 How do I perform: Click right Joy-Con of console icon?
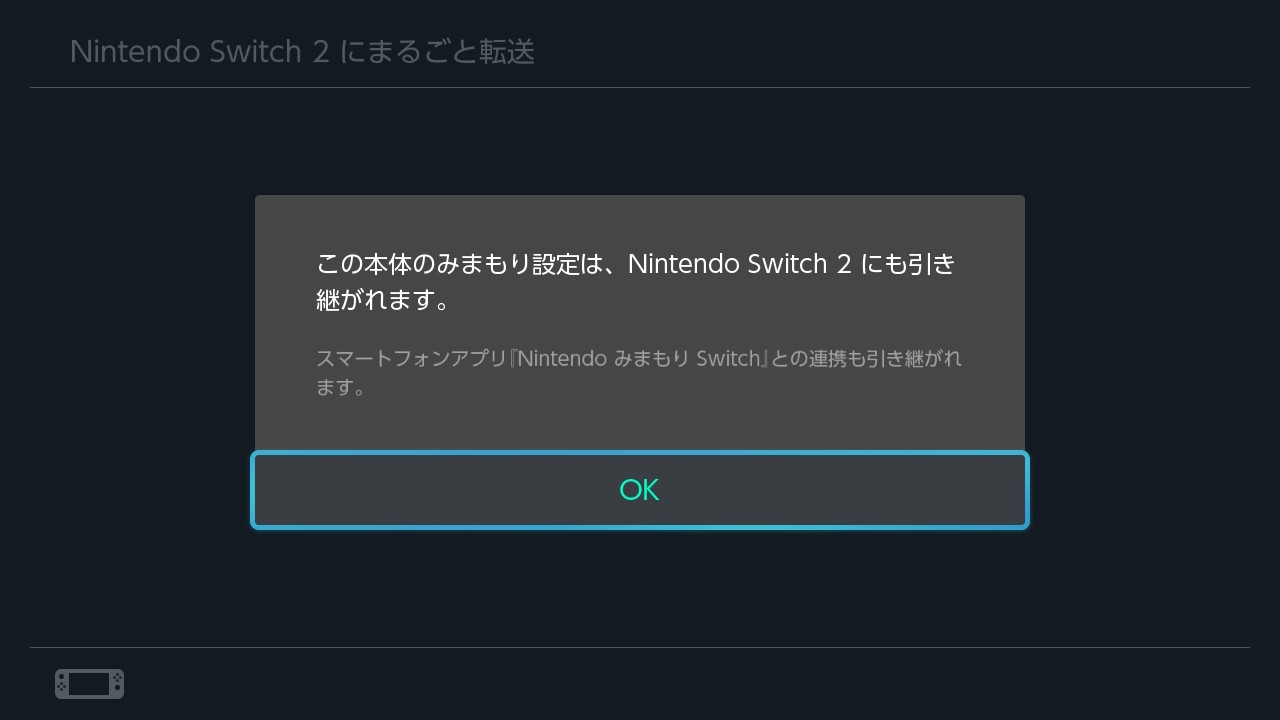[x=117, y=684]
